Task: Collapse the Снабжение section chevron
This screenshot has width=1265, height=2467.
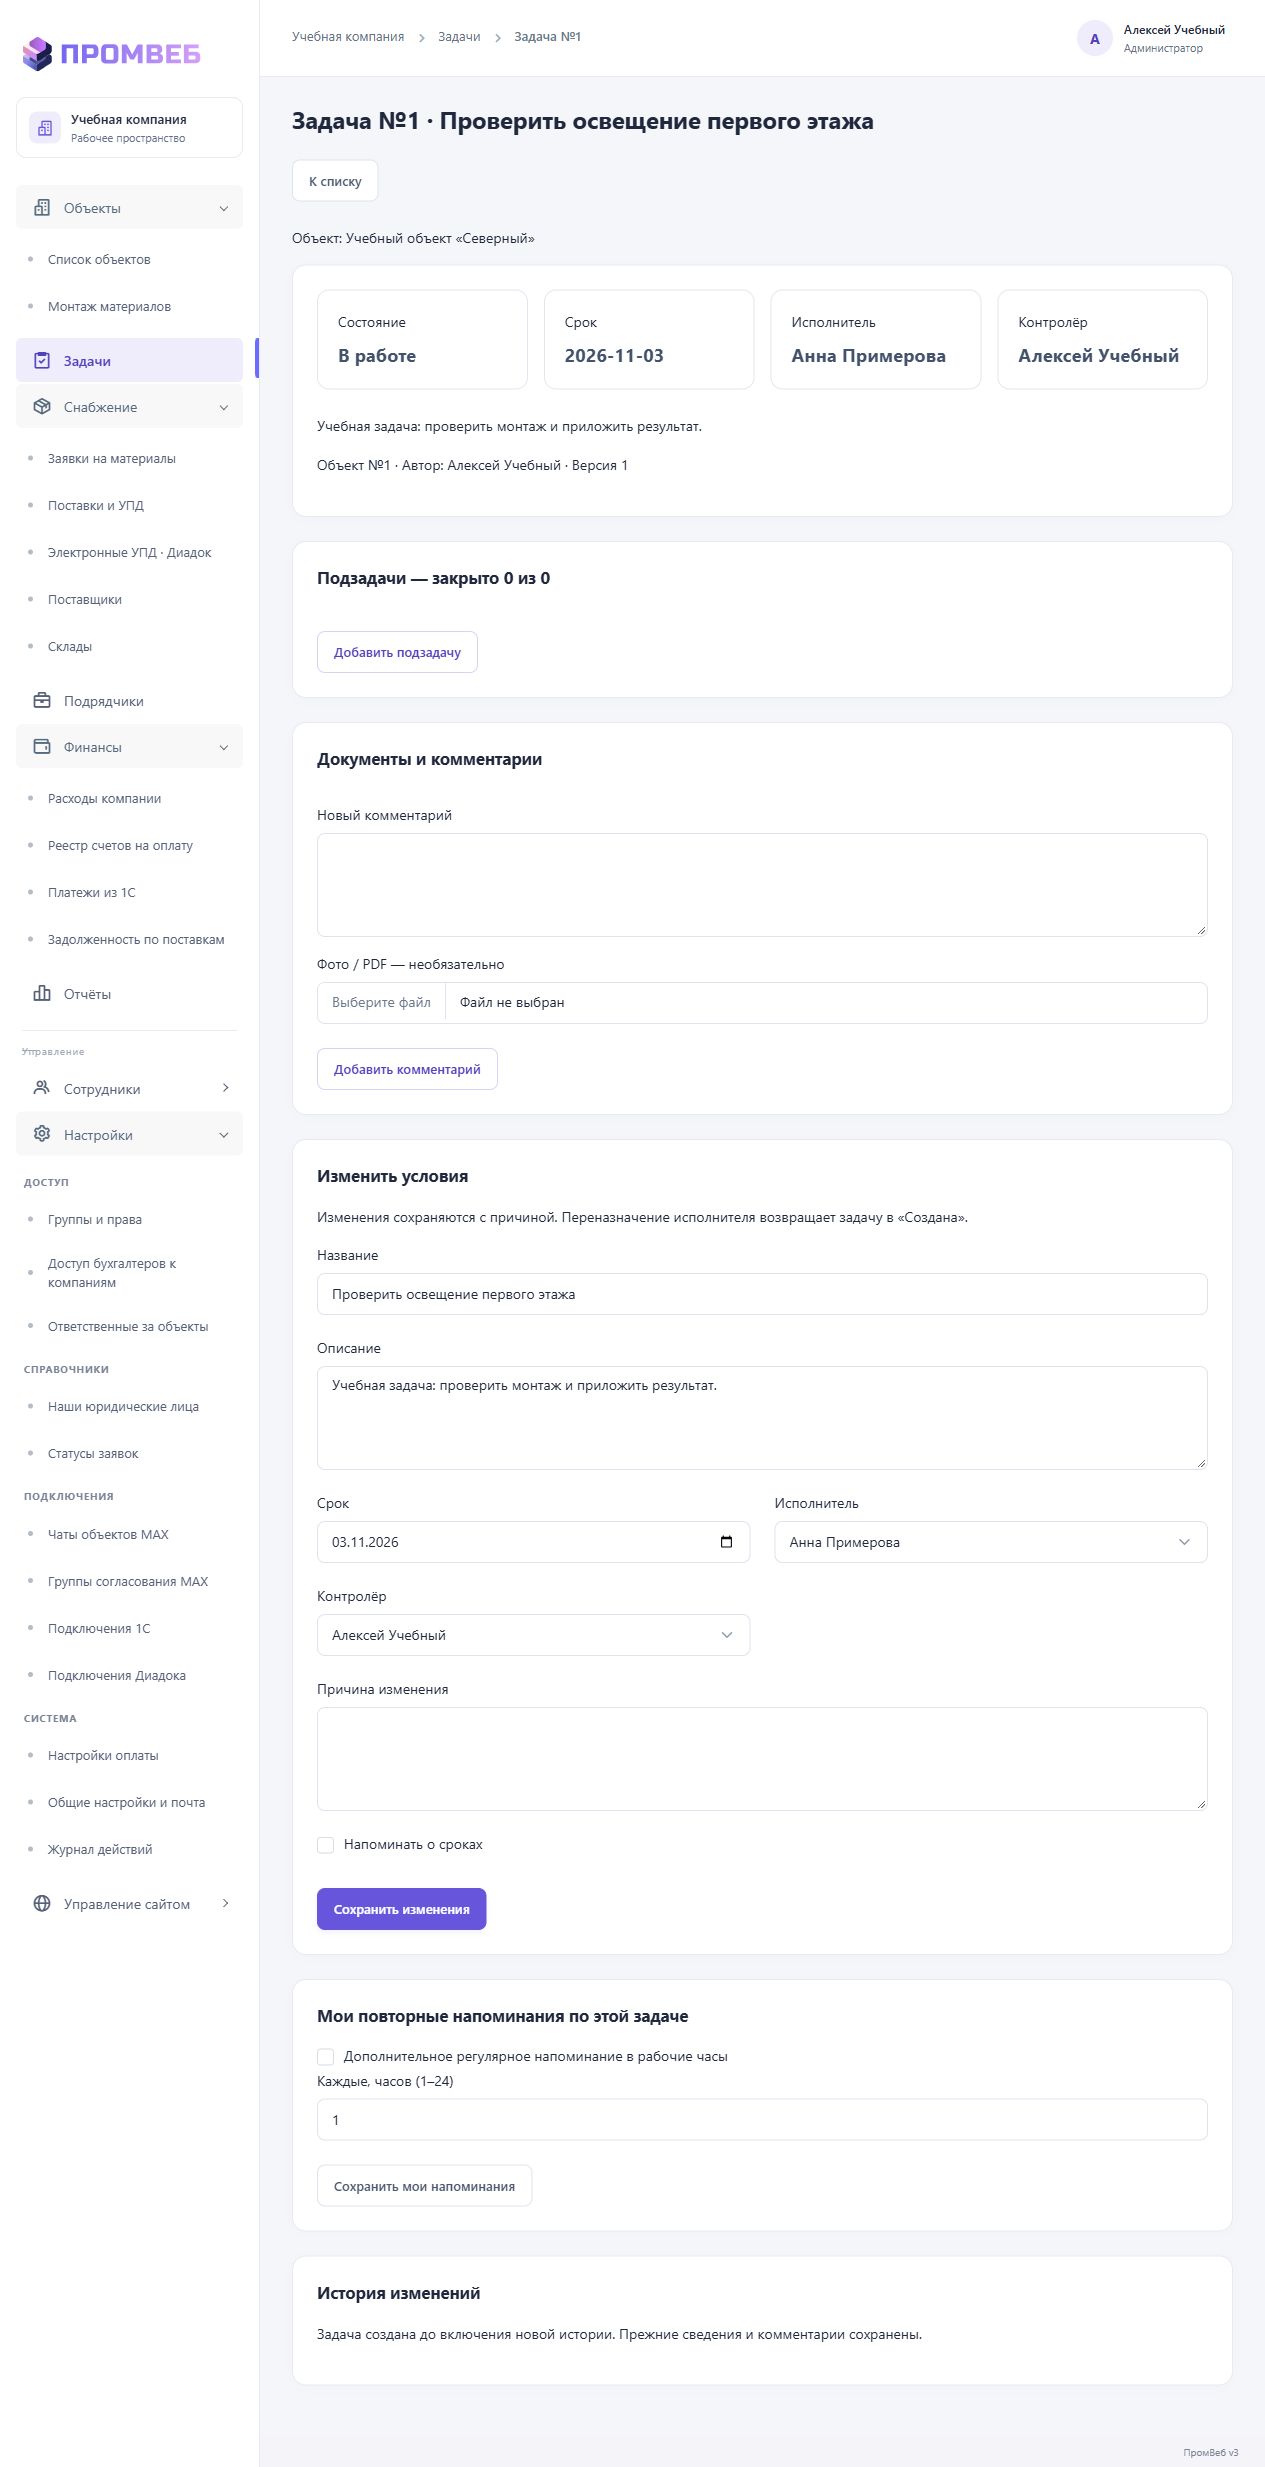Action: (x=224, y=407)
